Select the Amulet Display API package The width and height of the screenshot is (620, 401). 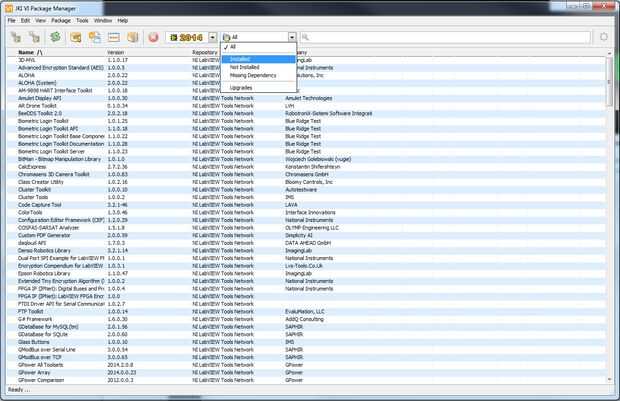(306, 98)
